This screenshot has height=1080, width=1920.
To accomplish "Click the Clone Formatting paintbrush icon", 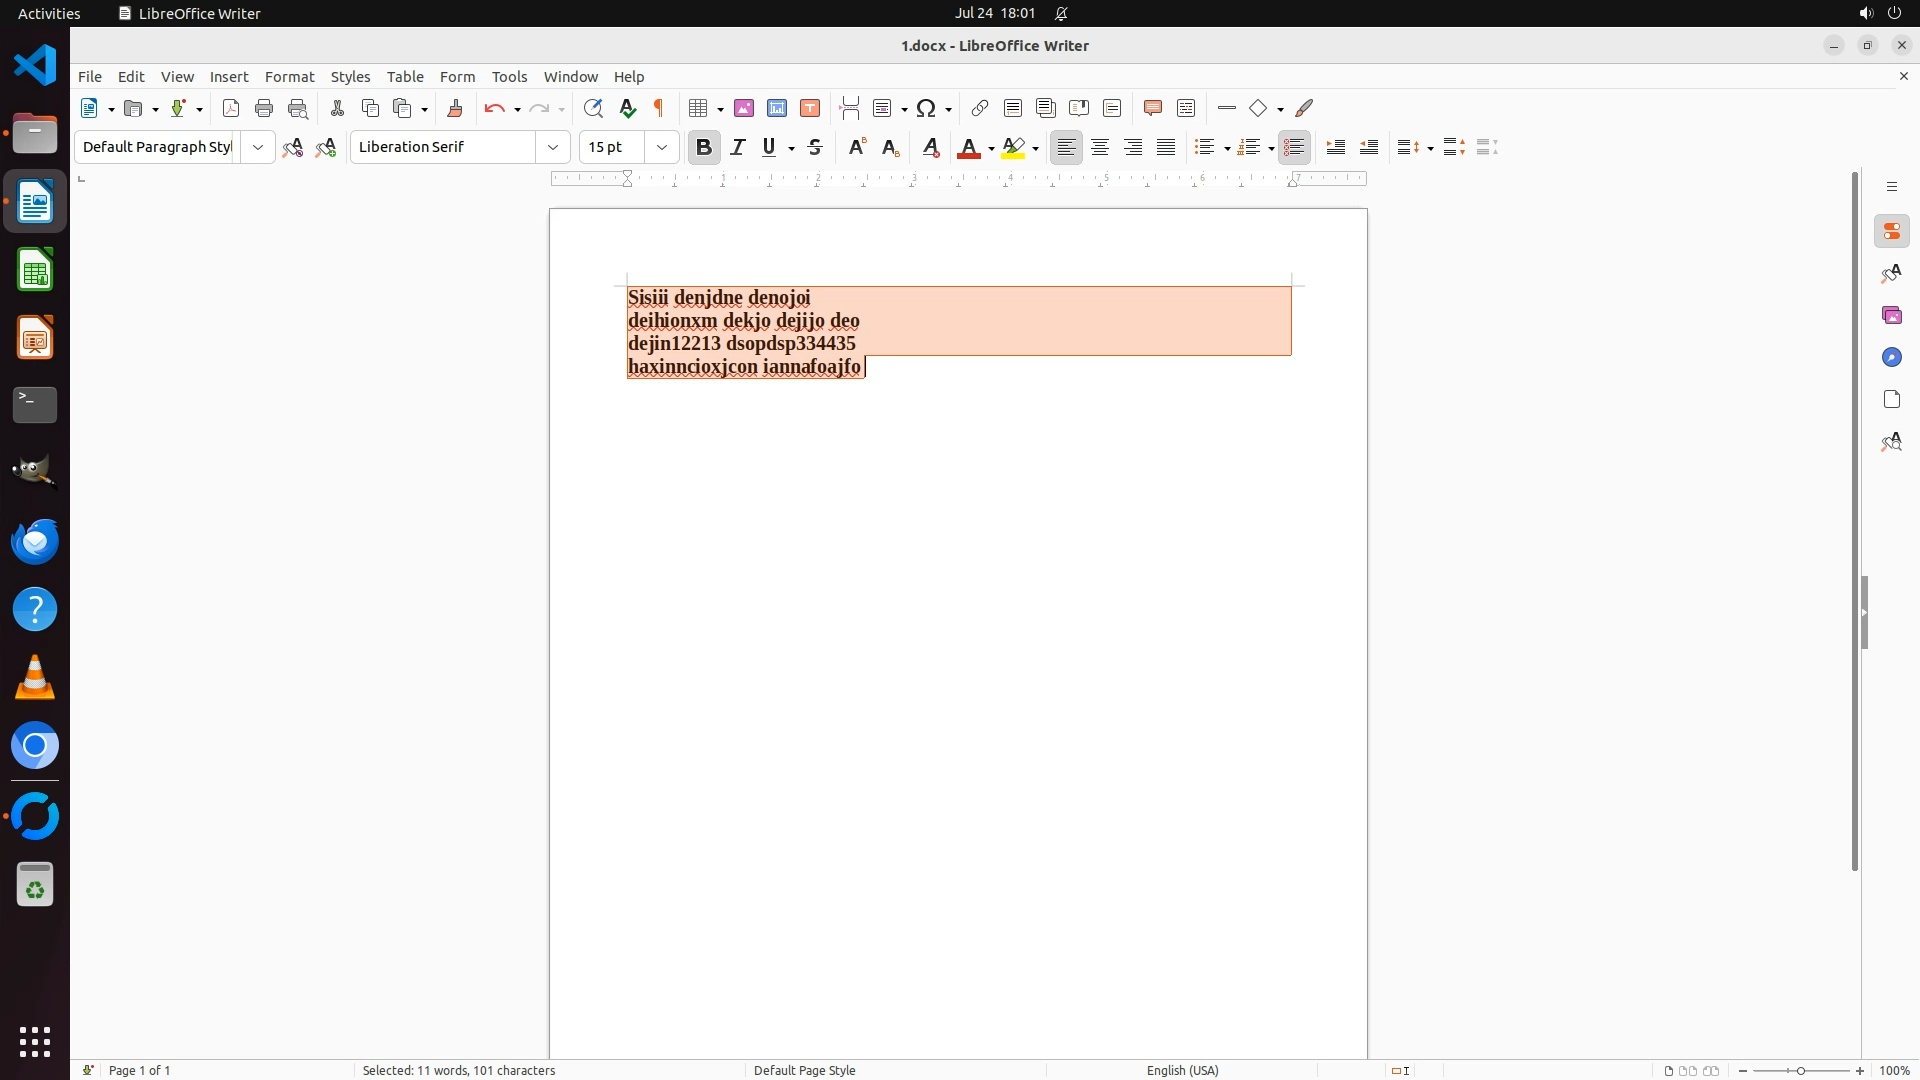I will (455, 109).
